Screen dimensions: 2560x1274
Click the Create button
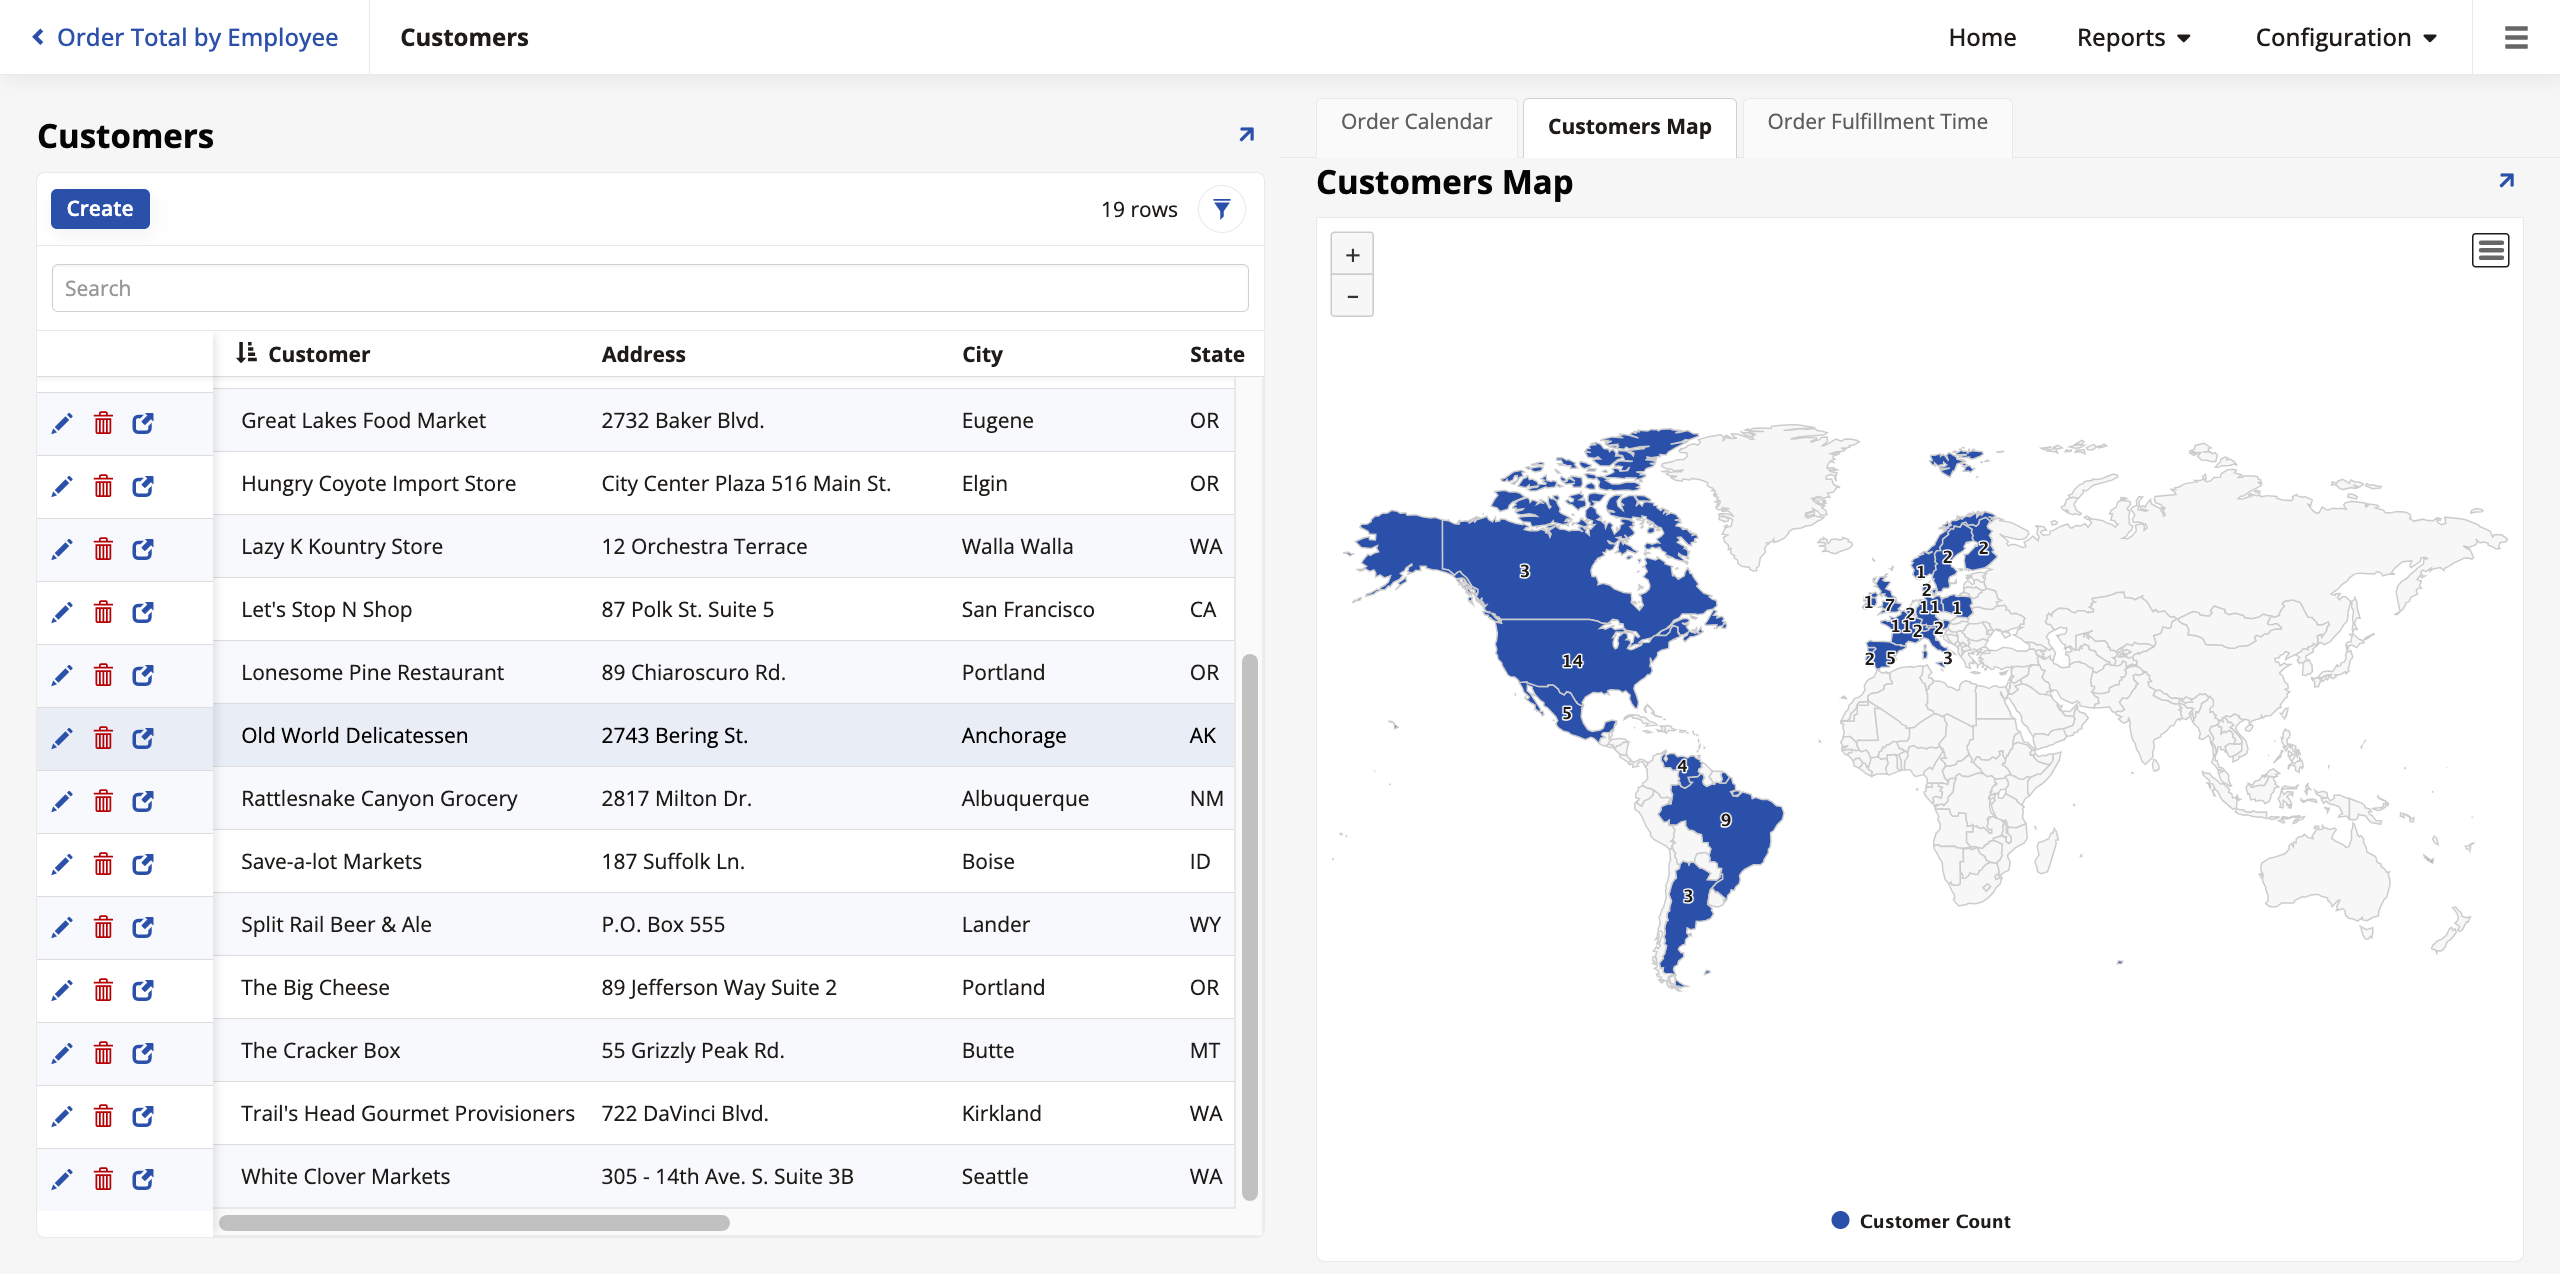pyautogui.click(x=99, y=208)
